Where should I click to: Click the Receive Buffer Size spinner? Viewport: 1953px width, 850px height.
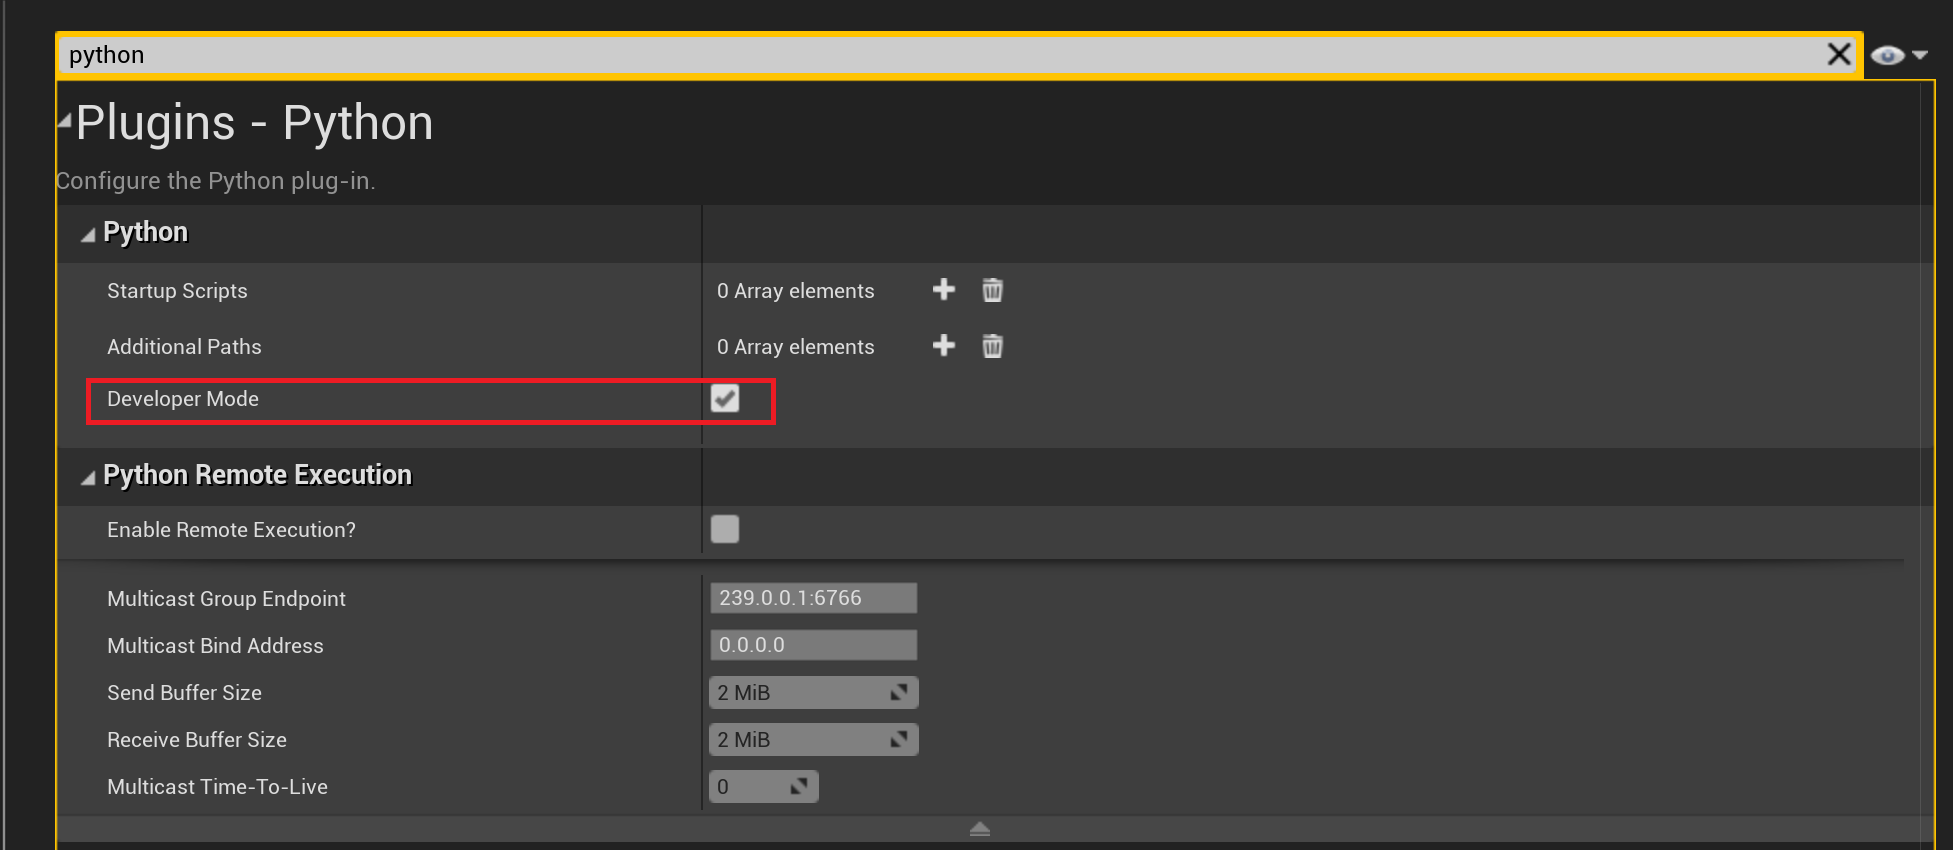(813, 739)
